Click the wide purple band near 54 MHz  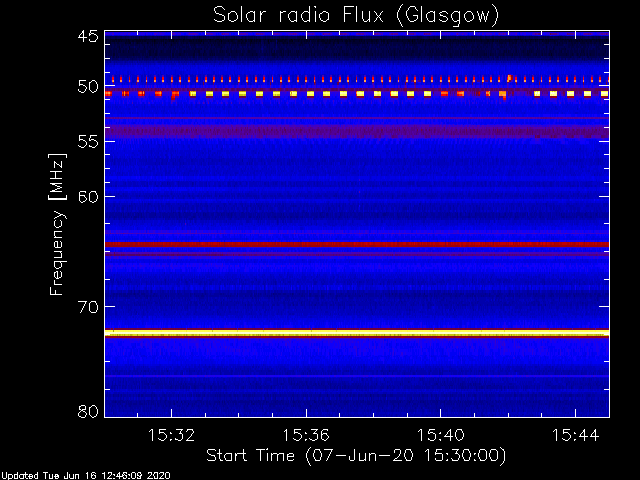coord(357,132)
